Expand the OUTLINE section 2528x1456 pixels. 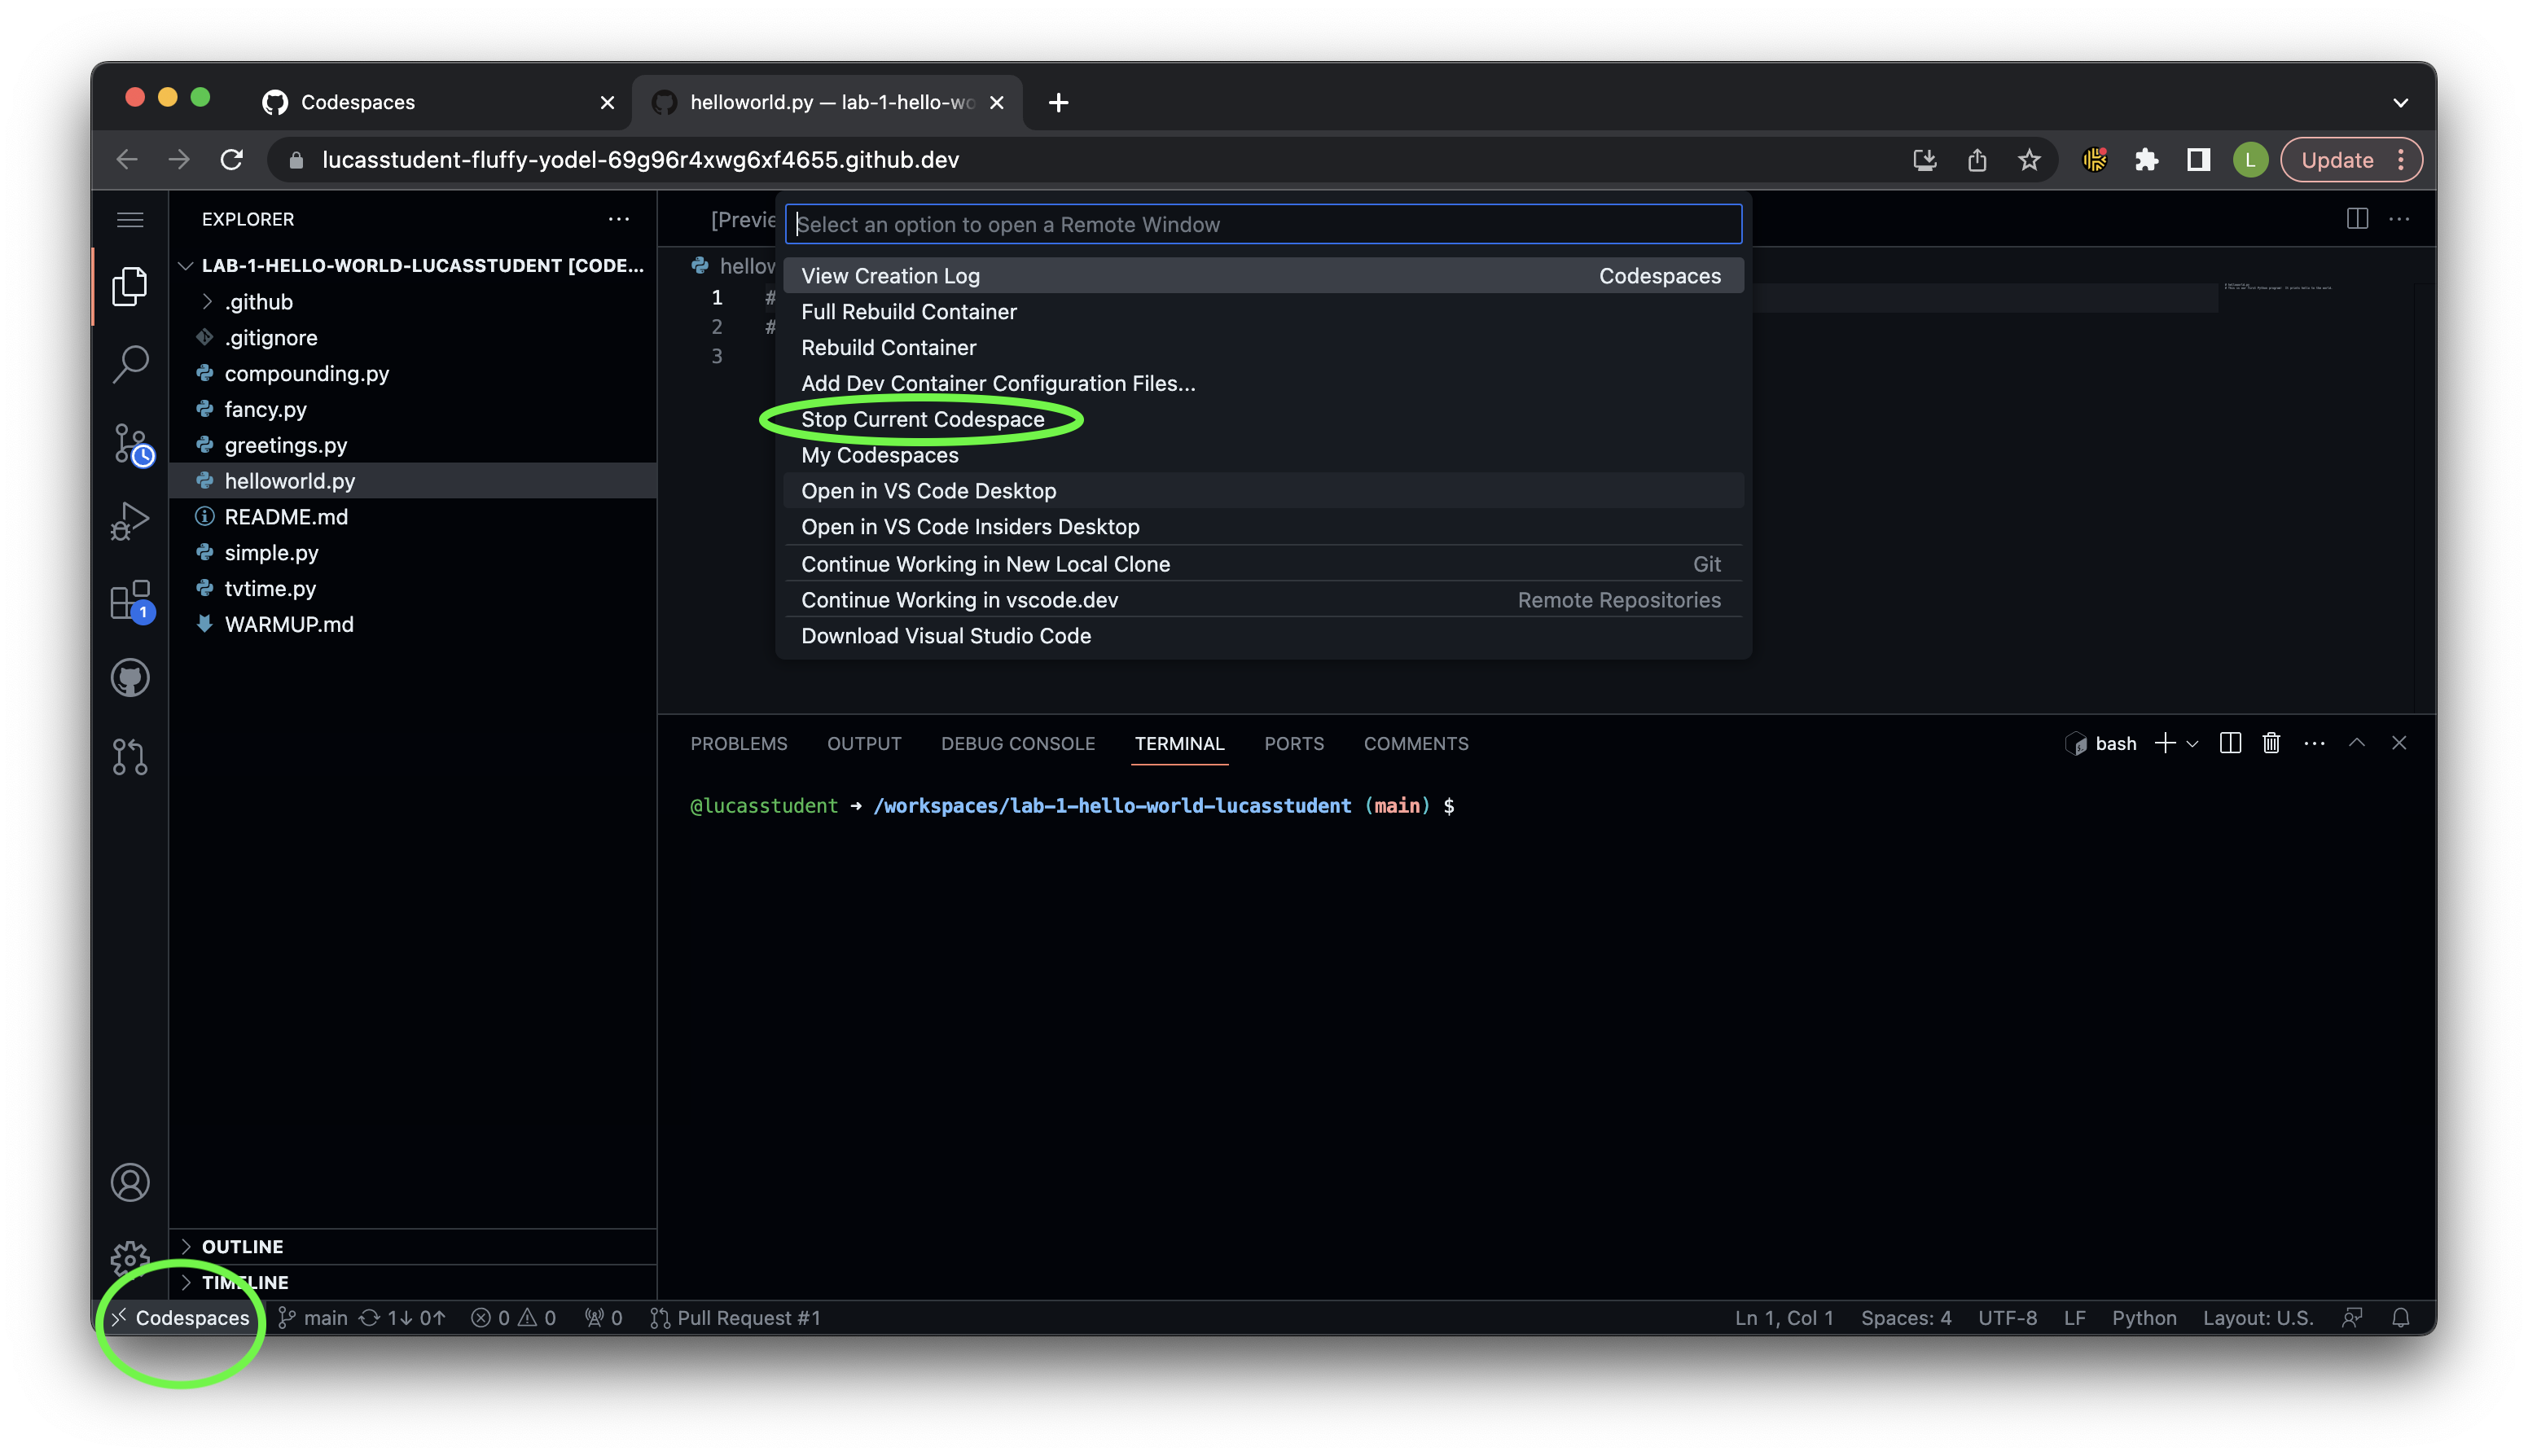point(414,1247)
